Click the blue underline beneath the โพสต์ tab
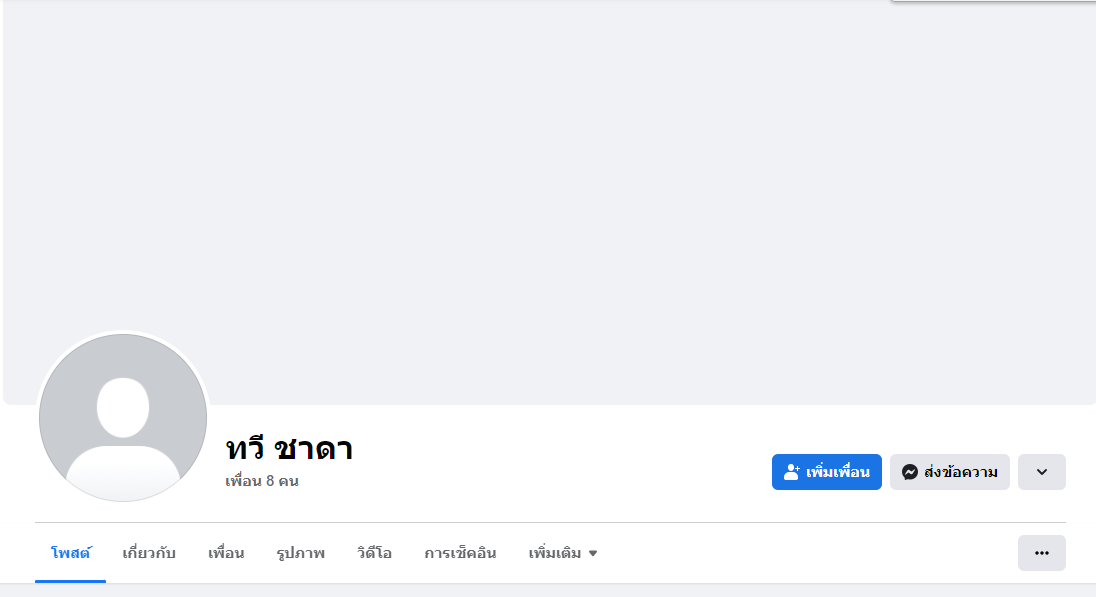 70,580
